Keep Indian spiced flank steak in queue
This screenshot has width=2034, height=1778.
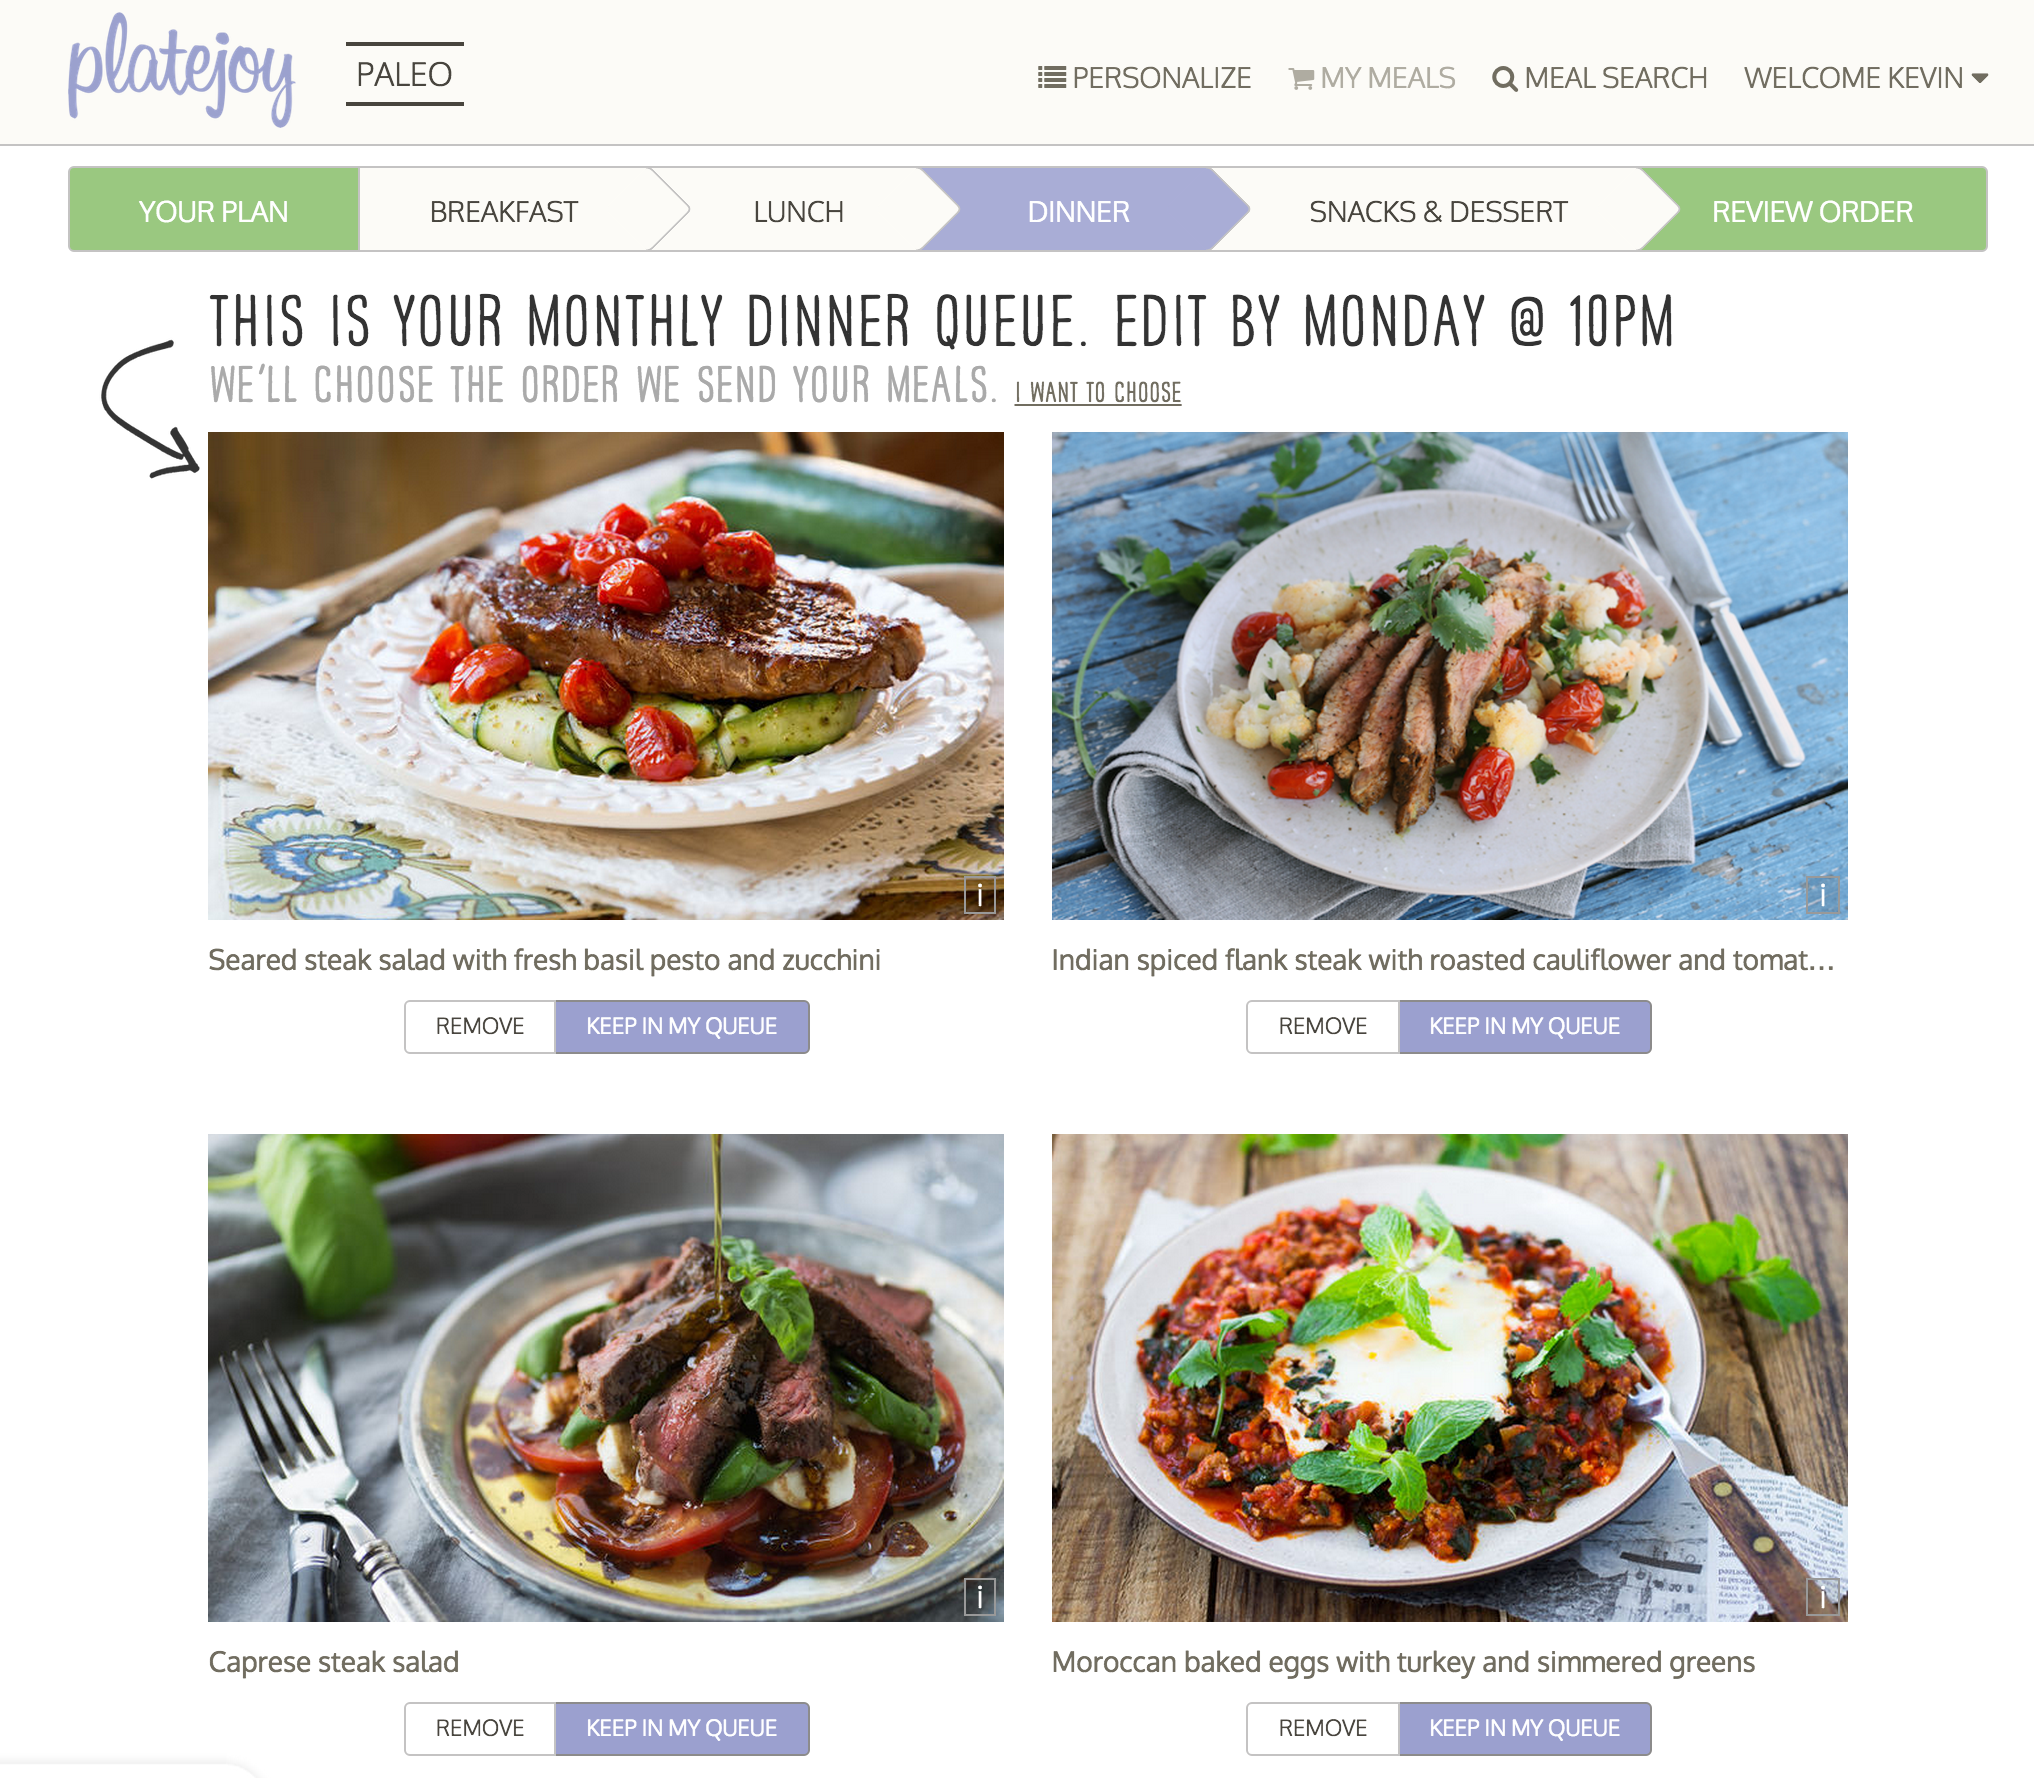point(1524,1026)
